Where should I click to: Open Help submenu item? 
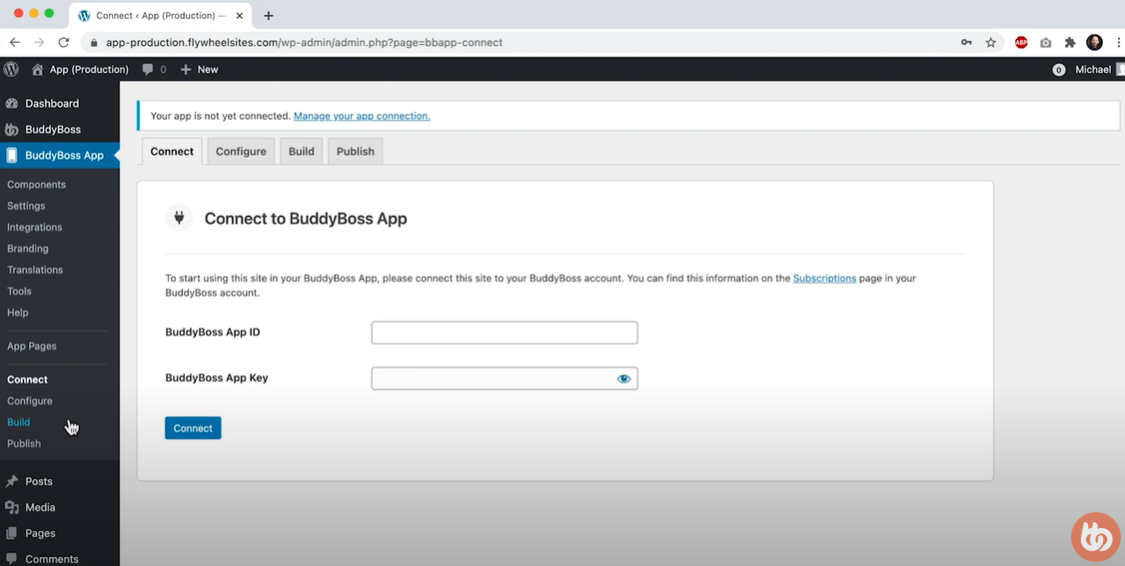click(18, 313)
